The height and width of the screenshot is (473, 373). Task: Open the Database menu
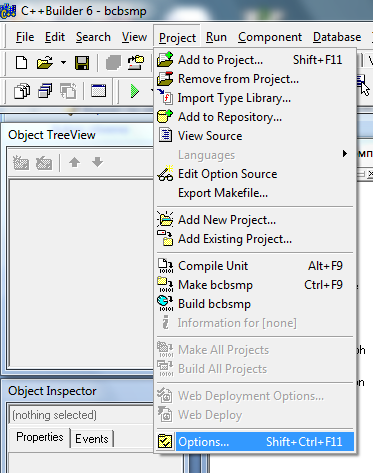tap(337, 37)
